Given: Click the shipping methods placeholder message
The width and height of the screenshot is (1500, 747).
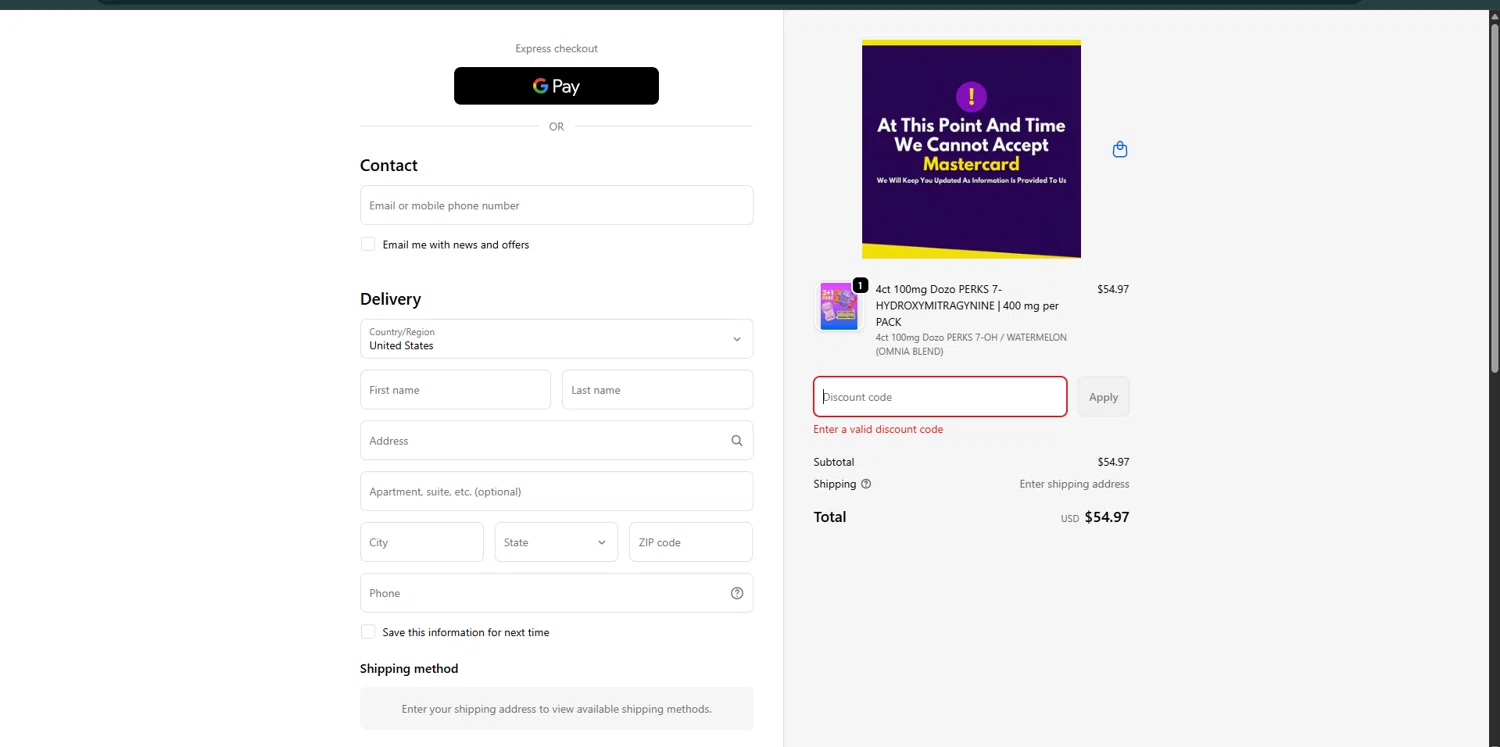Looking at the screenshot, I should 556,709.
